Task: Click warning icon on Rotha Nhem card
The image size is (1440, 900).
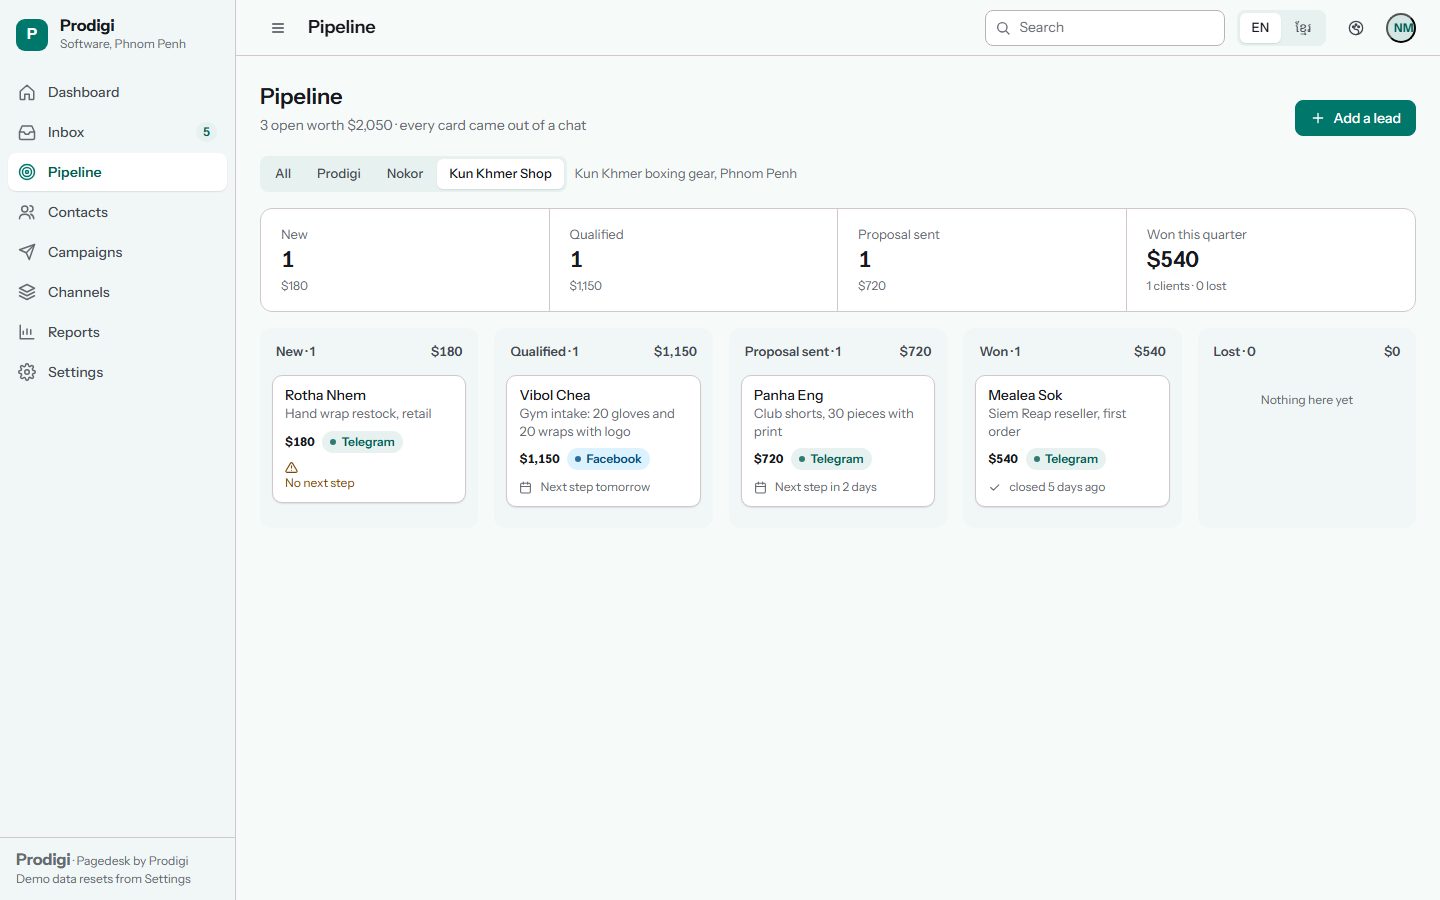Action: 292,467
